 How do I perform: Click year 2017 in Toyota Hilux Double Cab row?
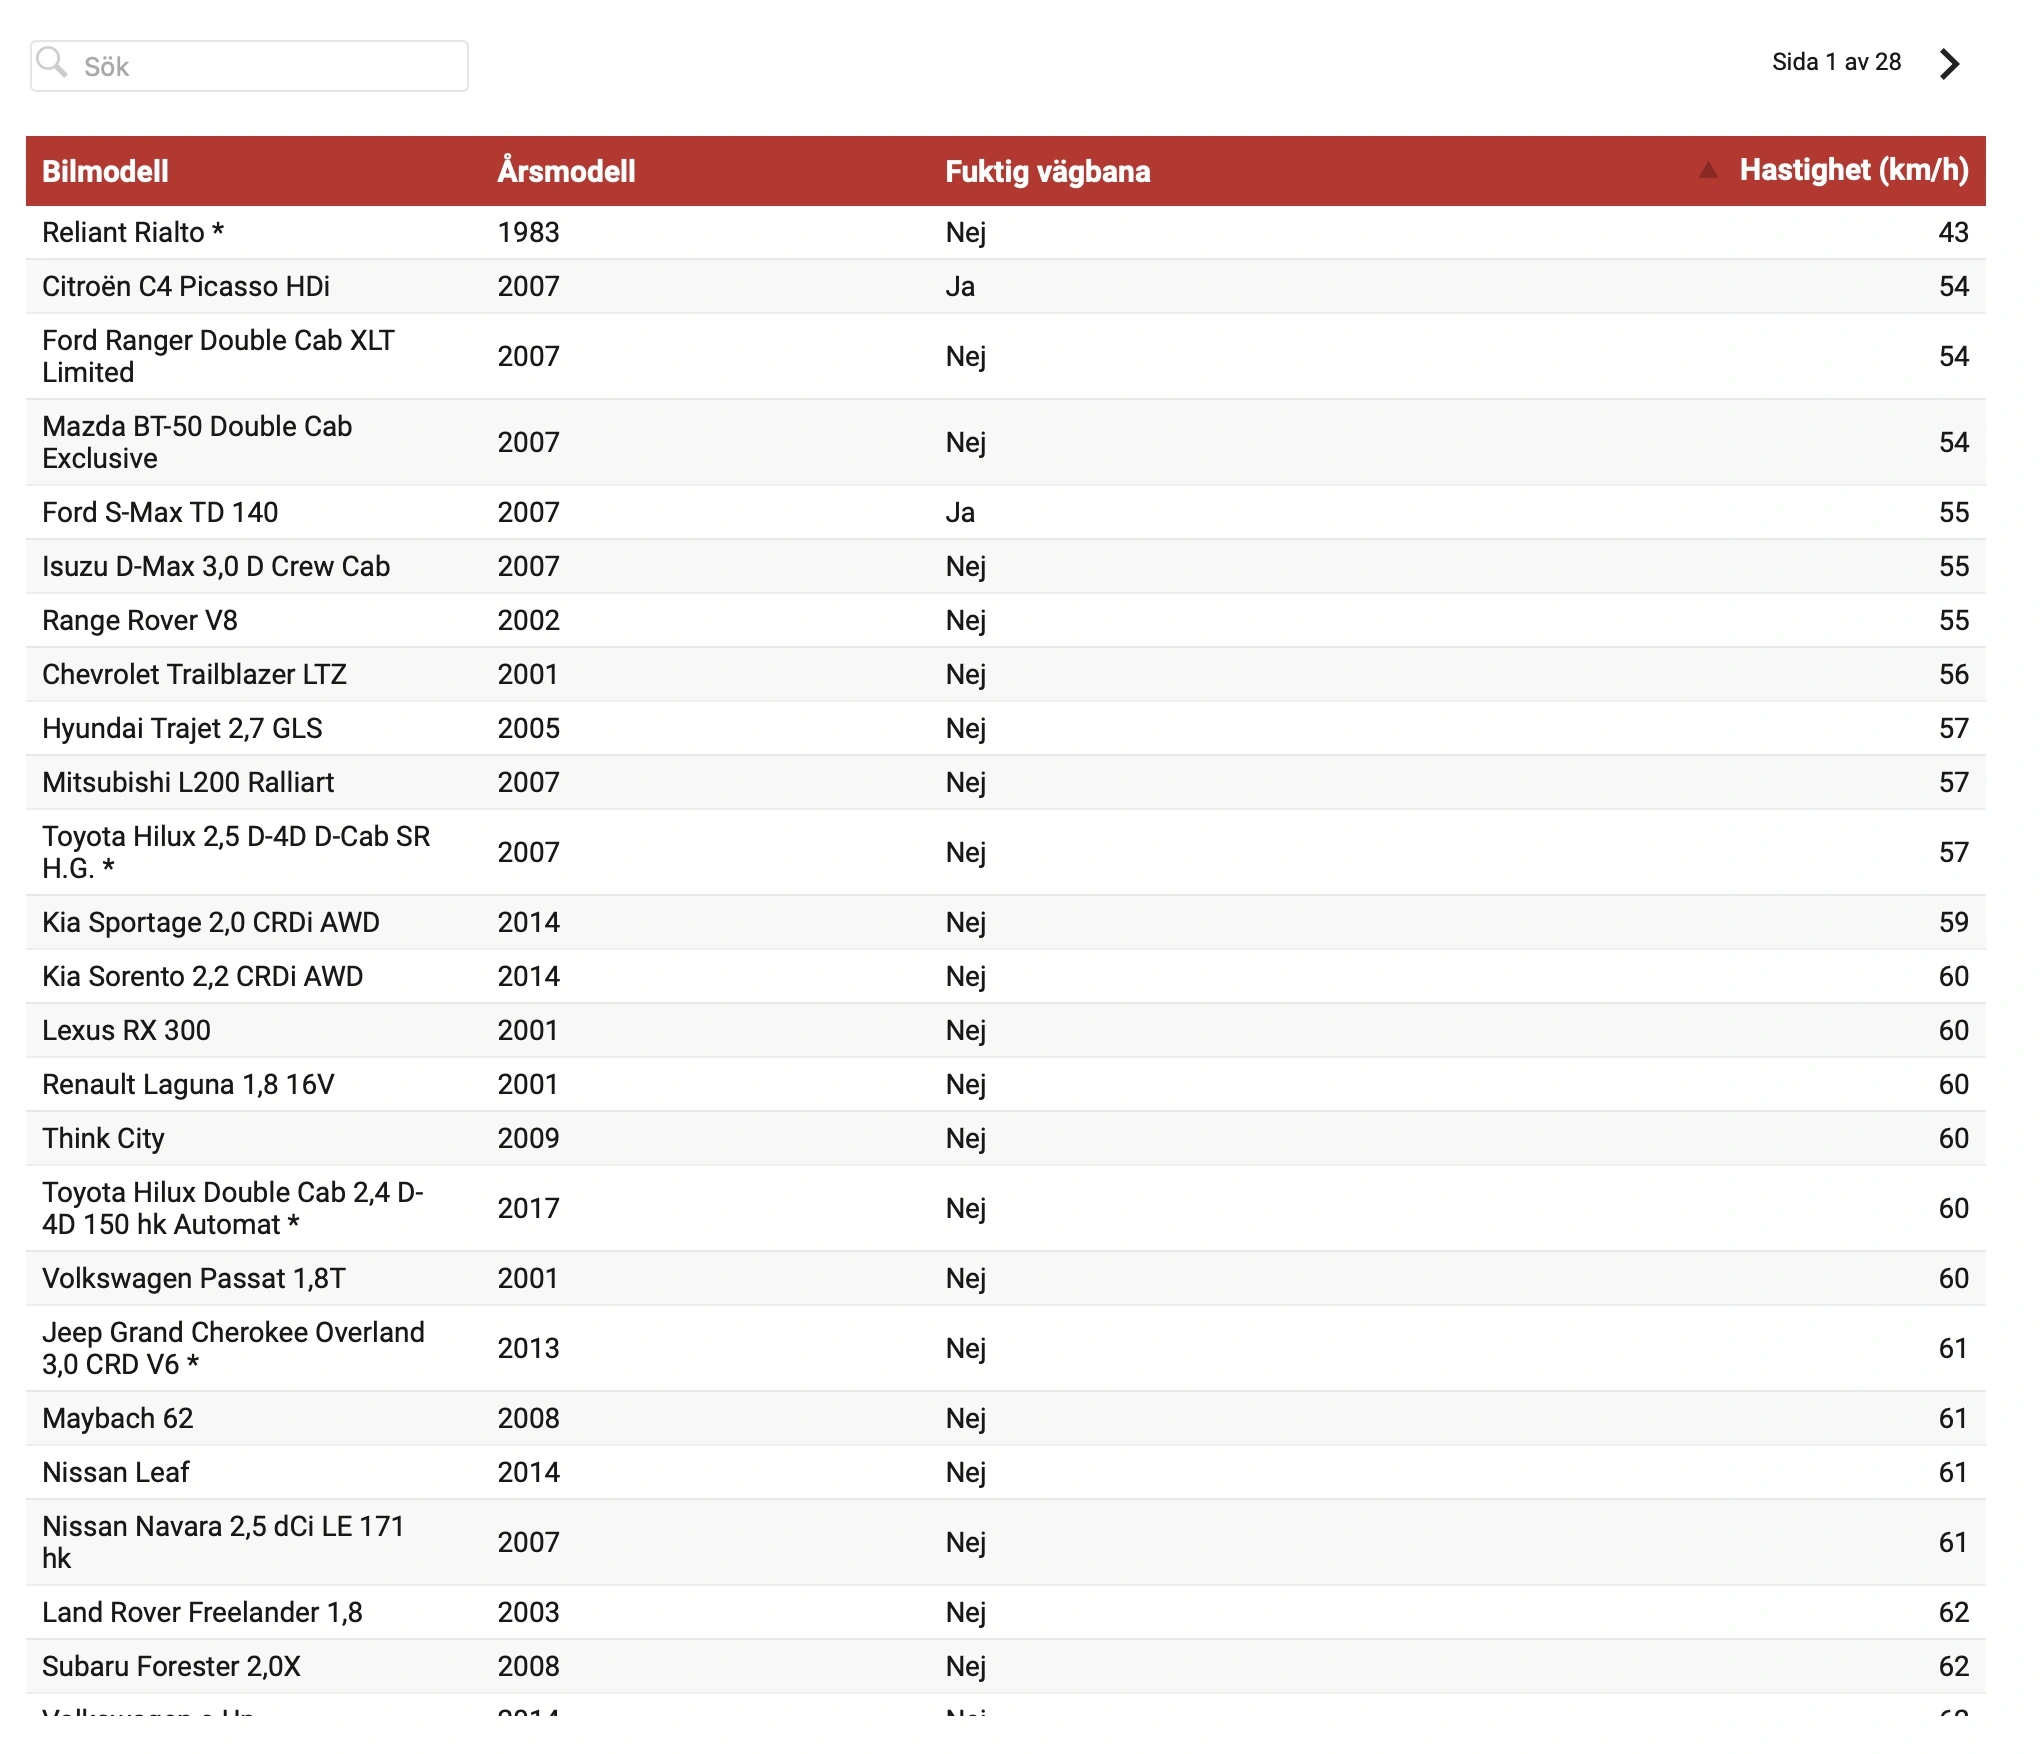529,1208
